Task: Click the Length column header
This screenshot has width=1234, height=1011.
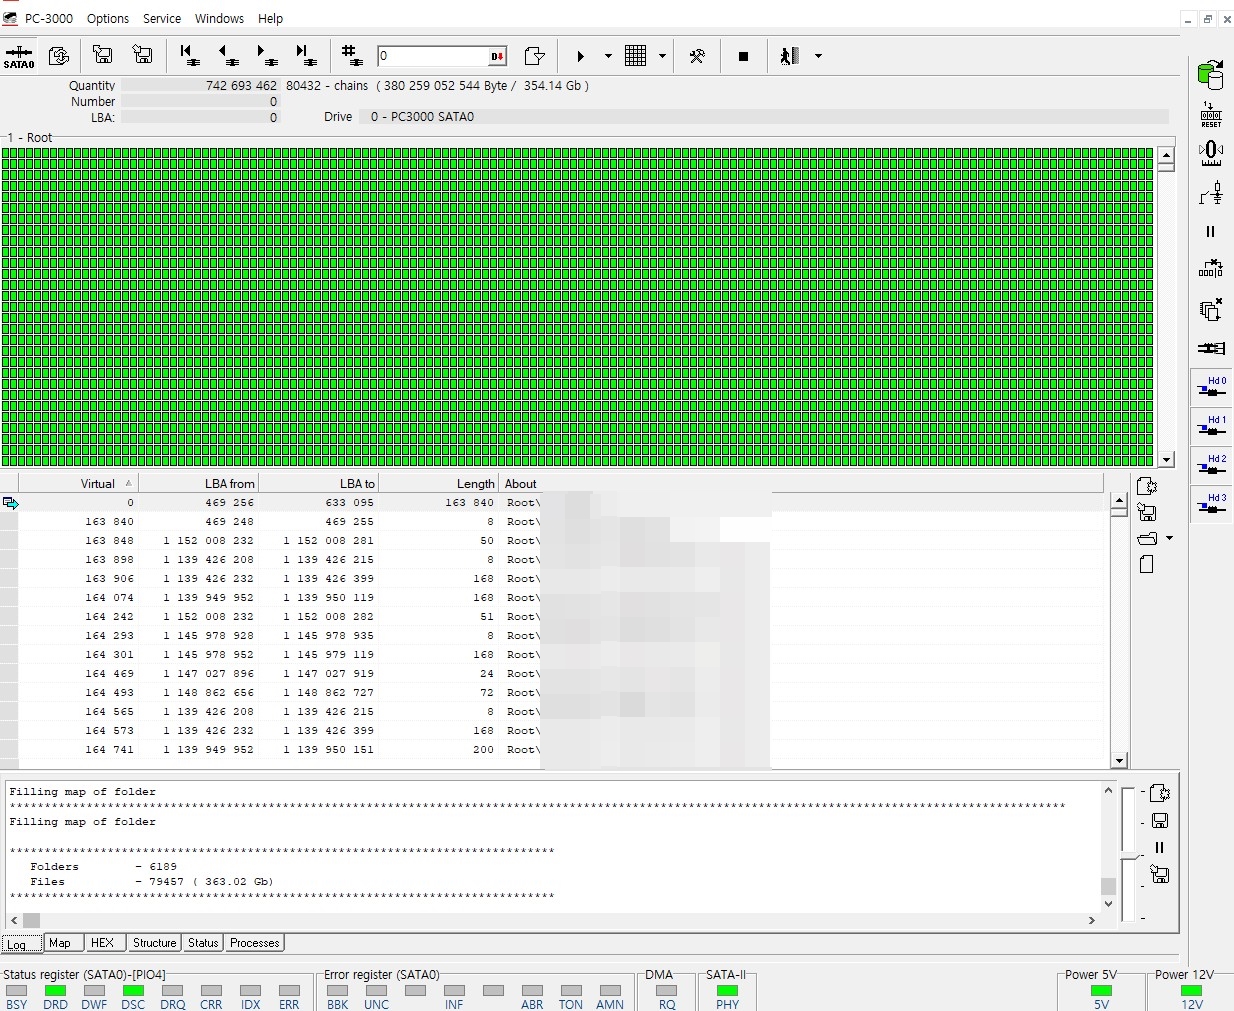Action: tap(438, 484)
